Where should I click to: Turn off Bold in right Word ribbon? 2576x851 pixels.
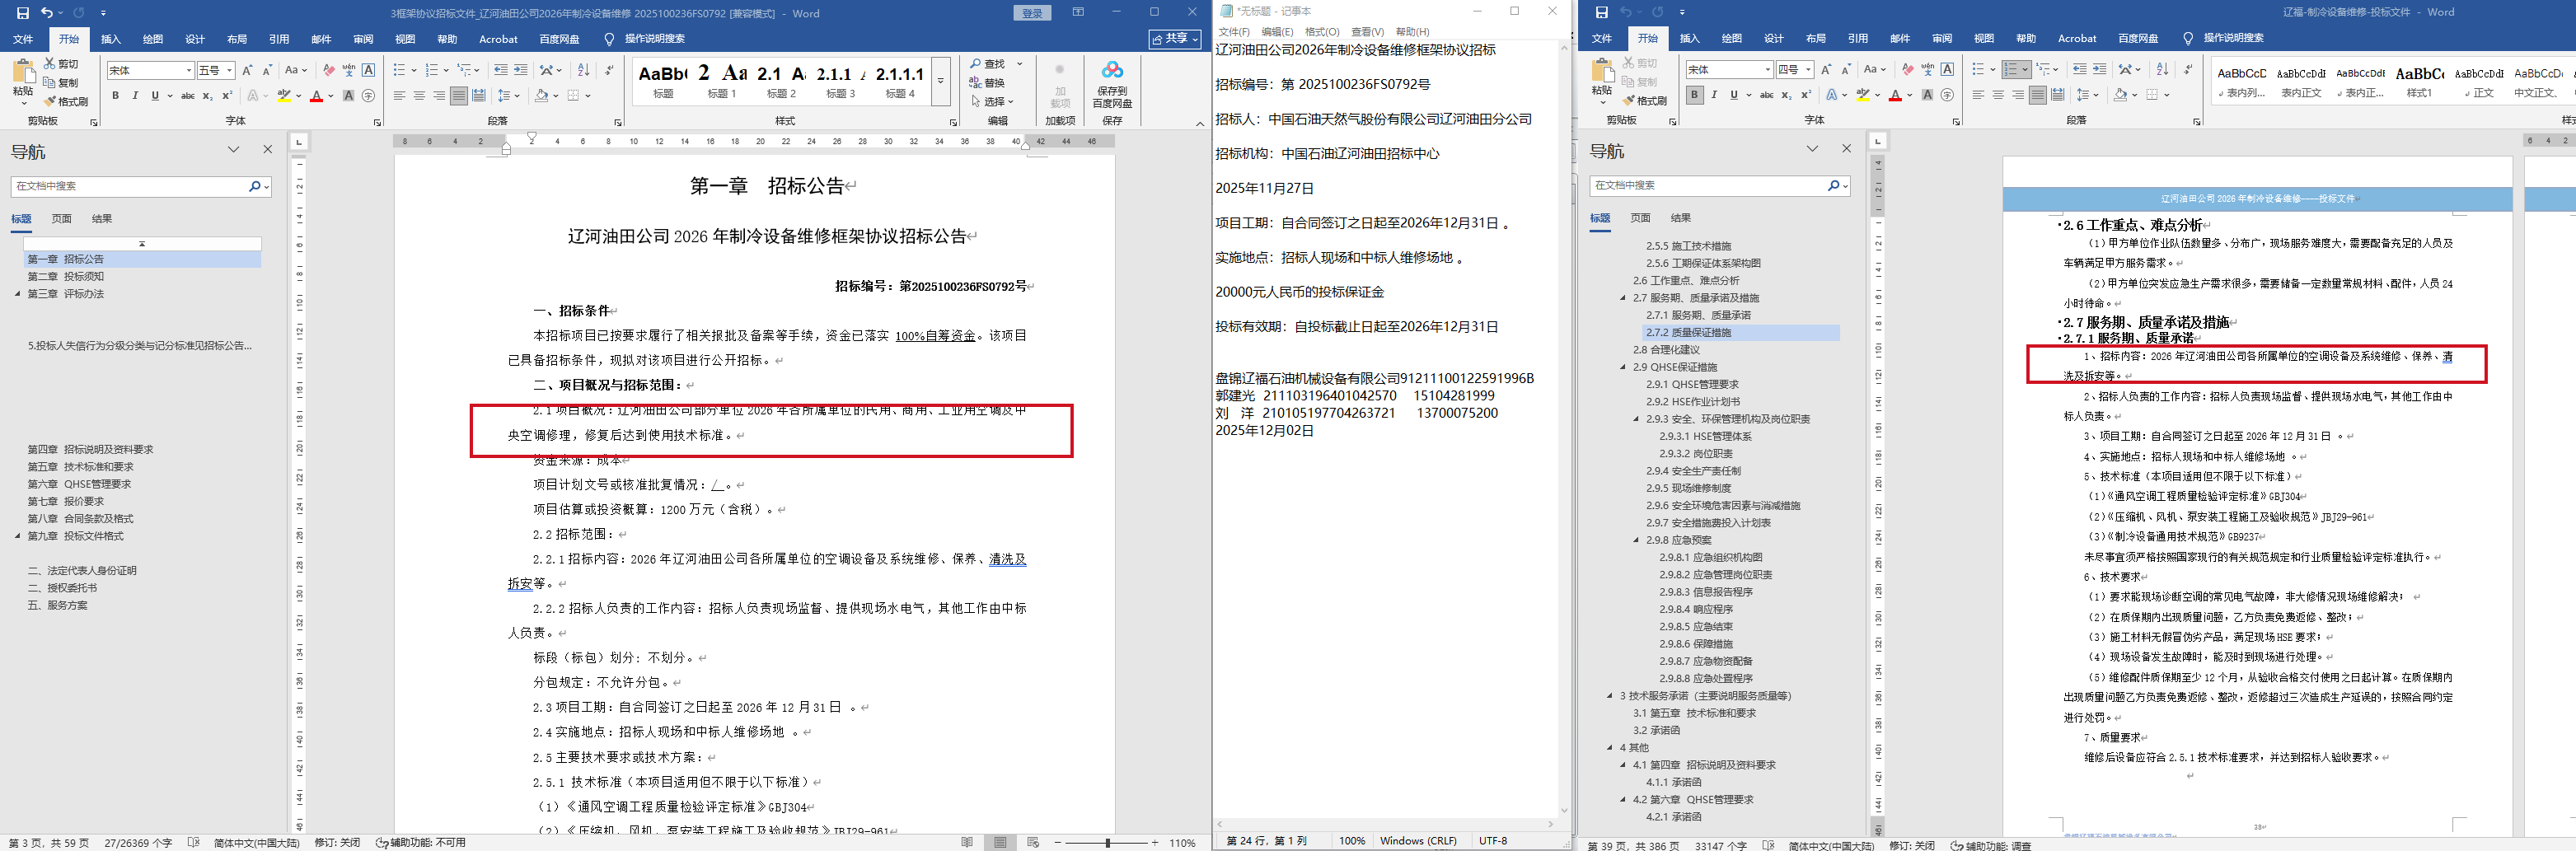(x=1694, y=95)
